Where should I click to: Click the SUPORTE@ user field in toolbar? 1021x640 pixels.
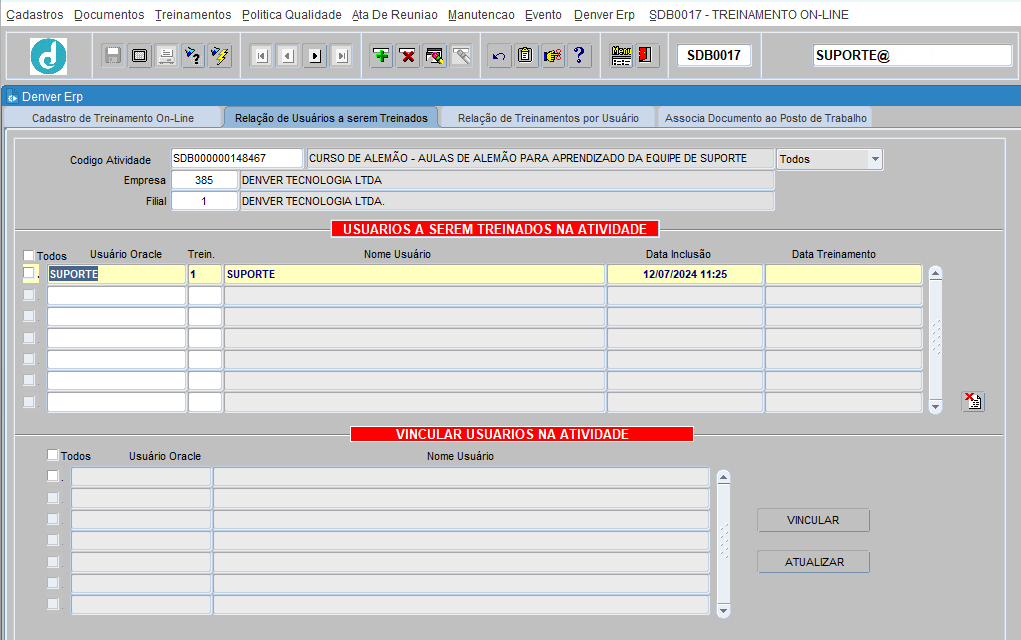[x=912, y=56]
